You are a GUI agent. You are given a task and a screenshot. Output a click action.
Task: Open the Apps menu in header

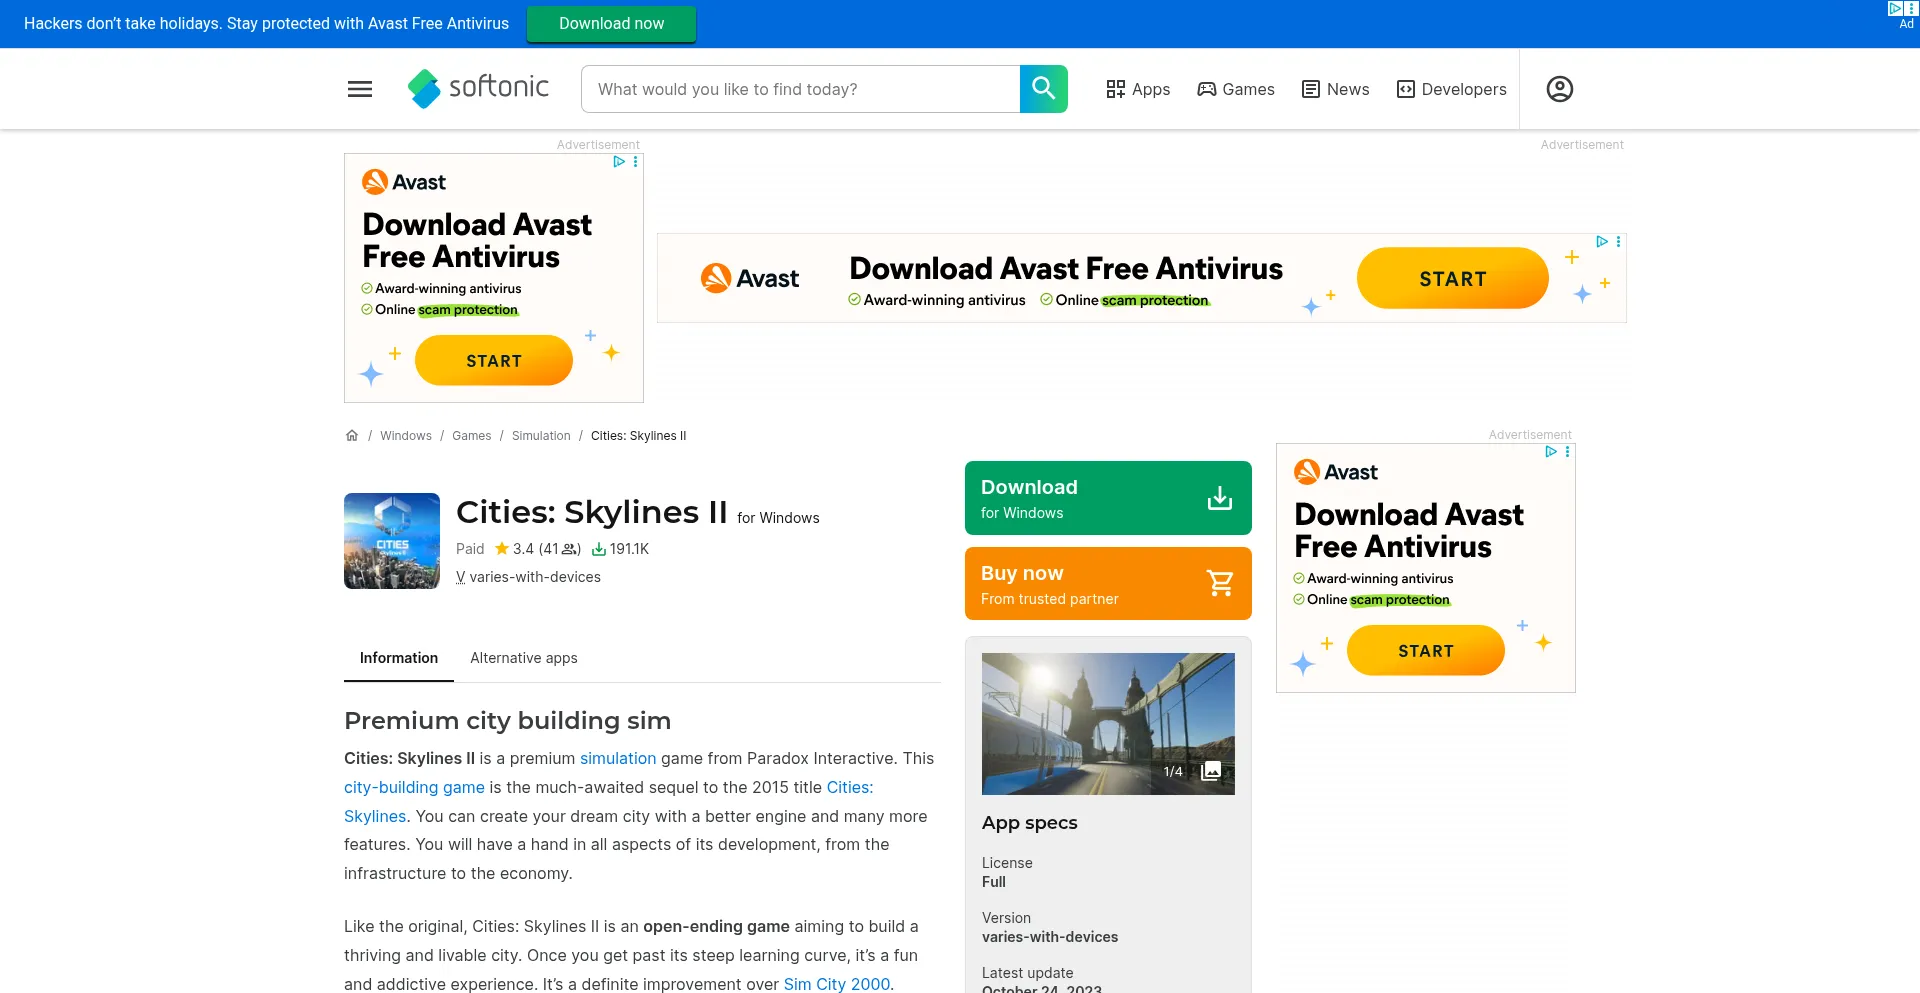click(x=1138, y=89)
